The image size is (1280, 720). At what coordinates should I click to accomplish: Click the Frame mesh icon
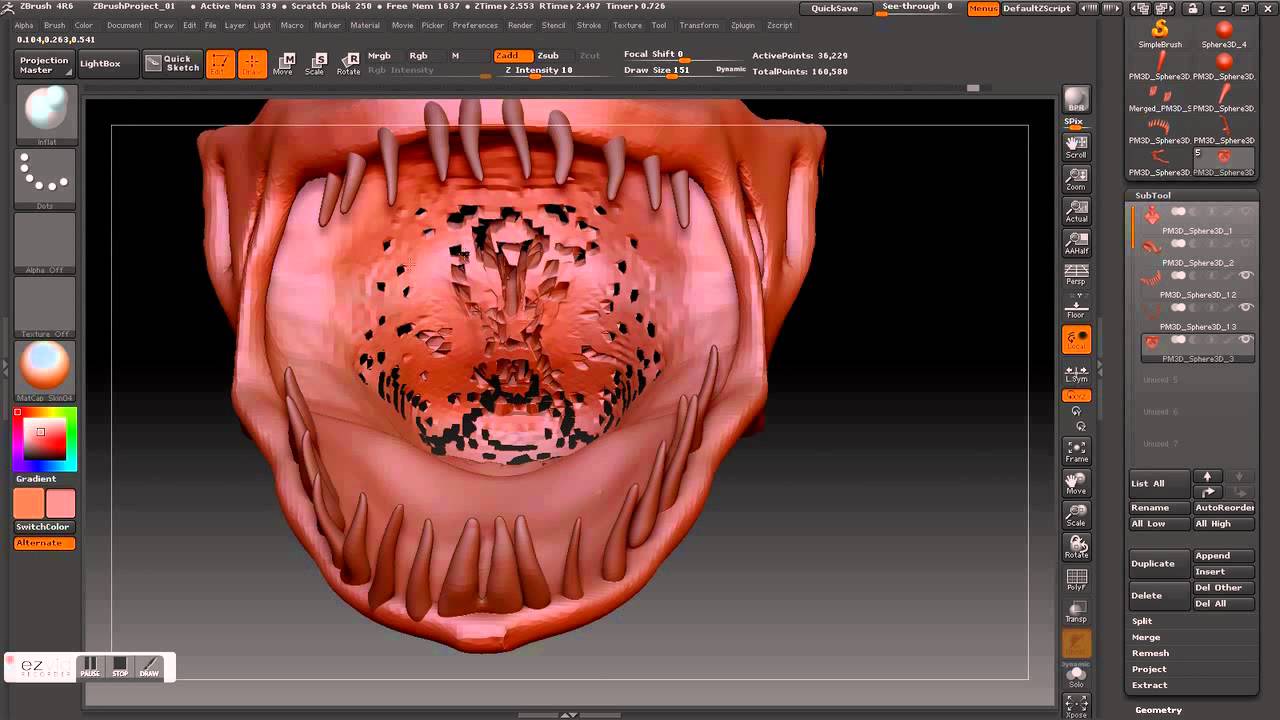tap(1076, 451)
